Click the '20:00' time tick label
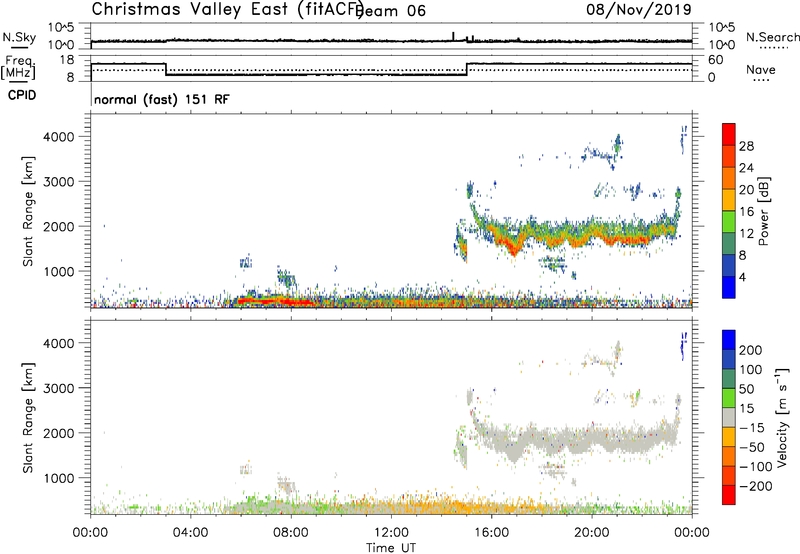 click(x=591, y=533)
